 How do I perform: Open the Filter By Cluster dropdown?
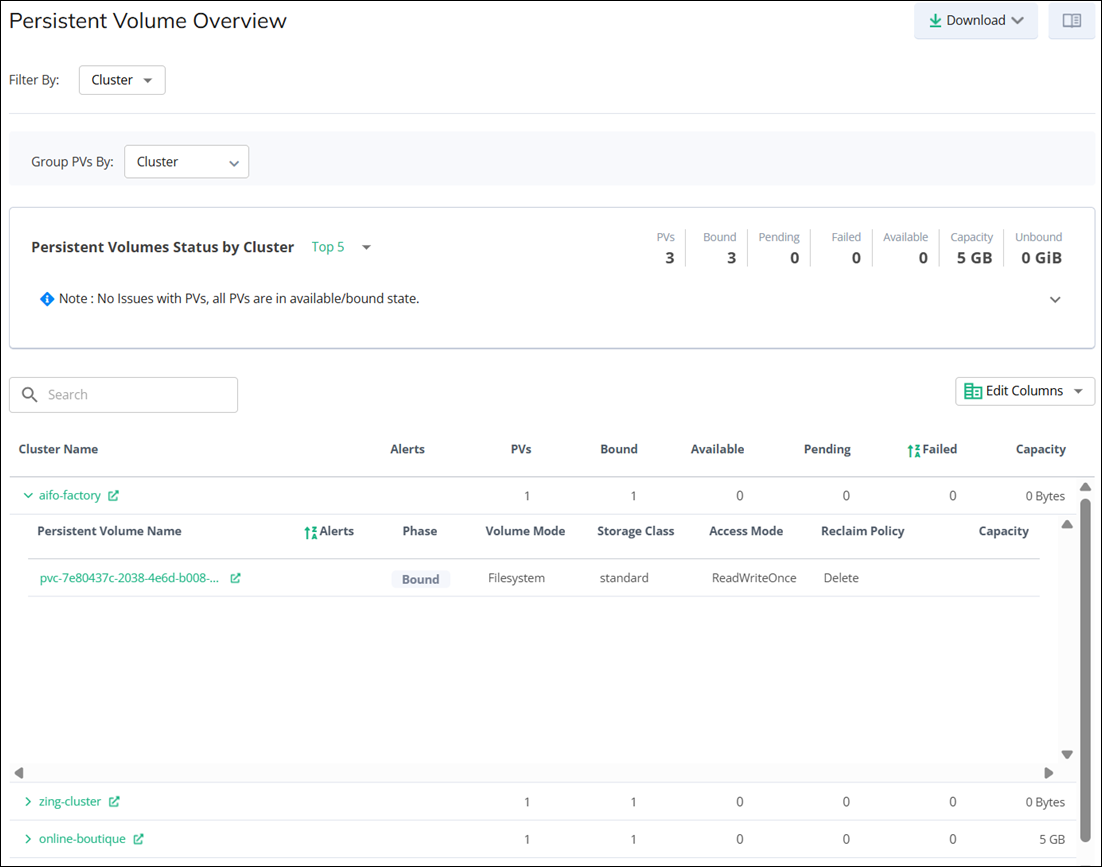tap(122, 80)
